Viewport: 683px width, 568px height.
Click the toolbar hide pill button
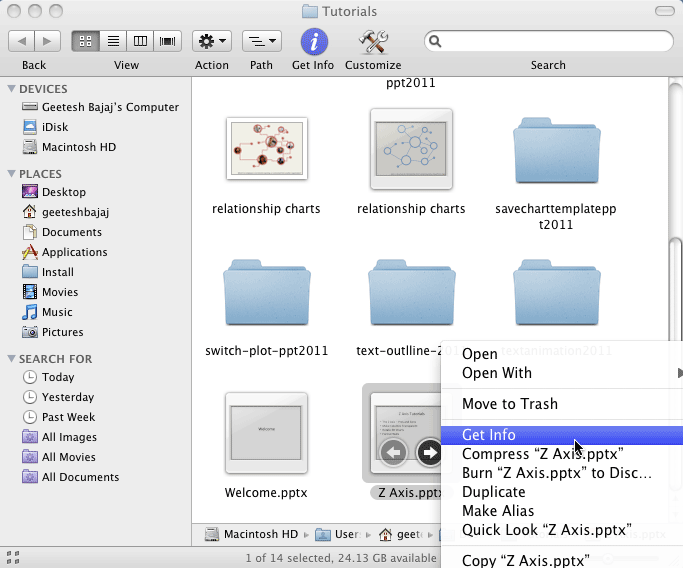(665, 11)
